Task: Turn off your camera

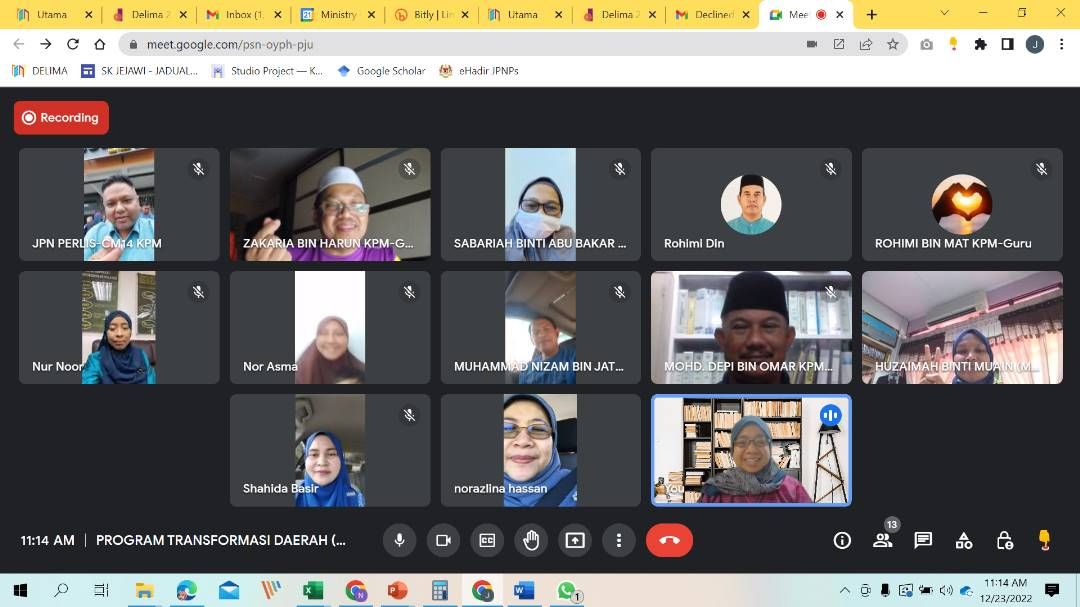Action: coord(443,540)
